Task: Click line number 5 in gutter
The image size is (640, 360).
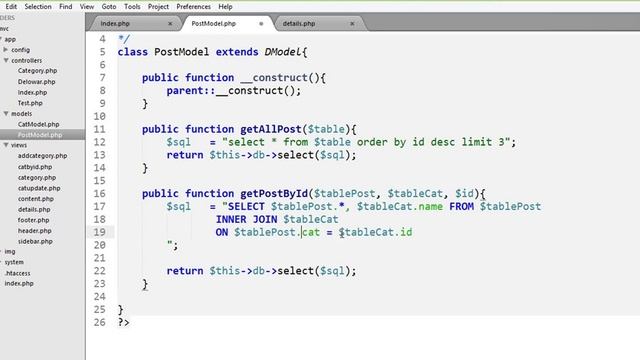Action: click(102, 52)
